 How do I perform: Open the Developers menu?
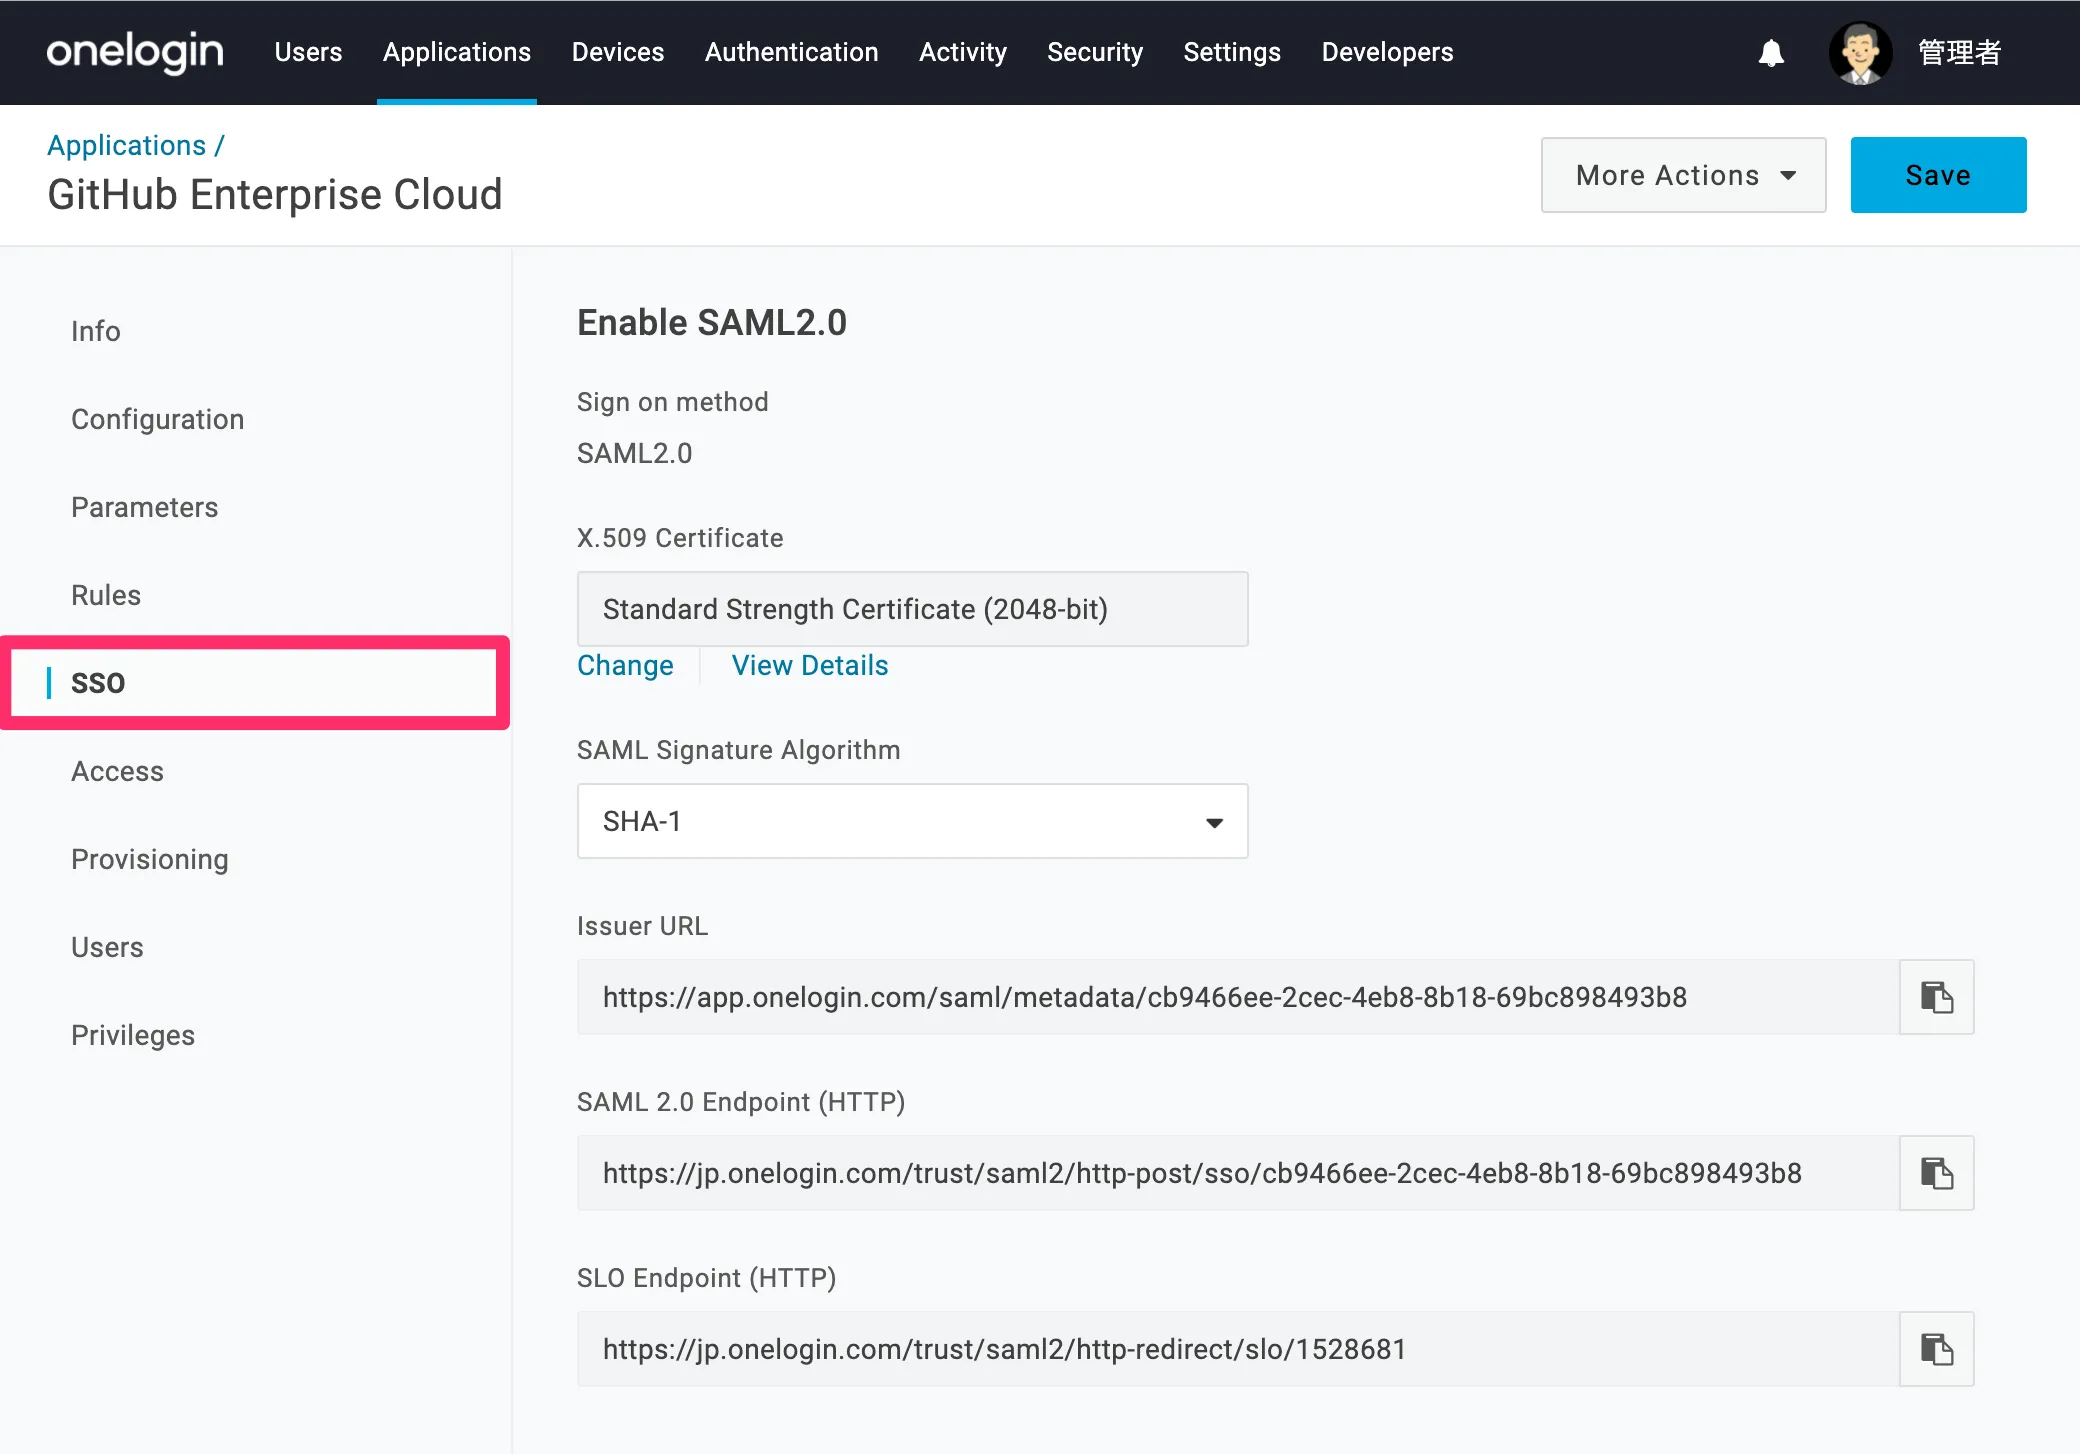pos(1387,52)
